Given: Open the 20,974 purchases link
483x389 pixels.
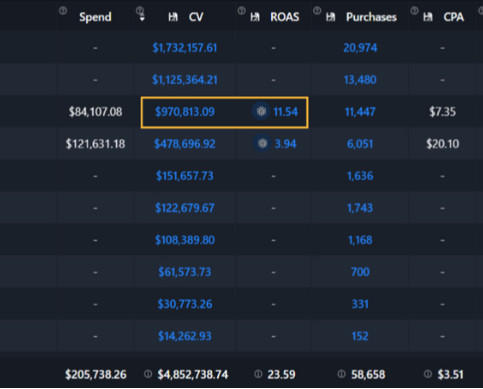Looking at the screenshot, I should 360,48.
